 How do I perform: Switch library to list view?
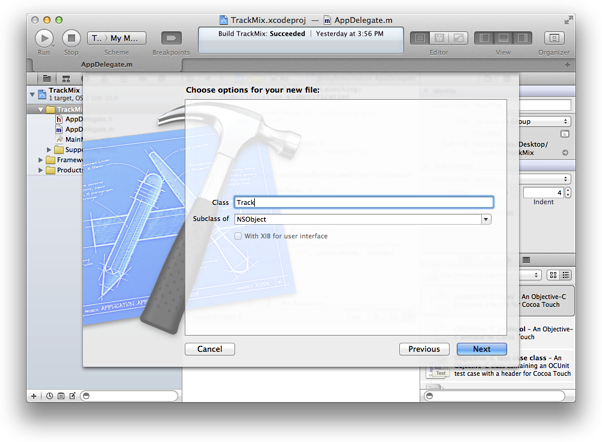tap(566, 275)
